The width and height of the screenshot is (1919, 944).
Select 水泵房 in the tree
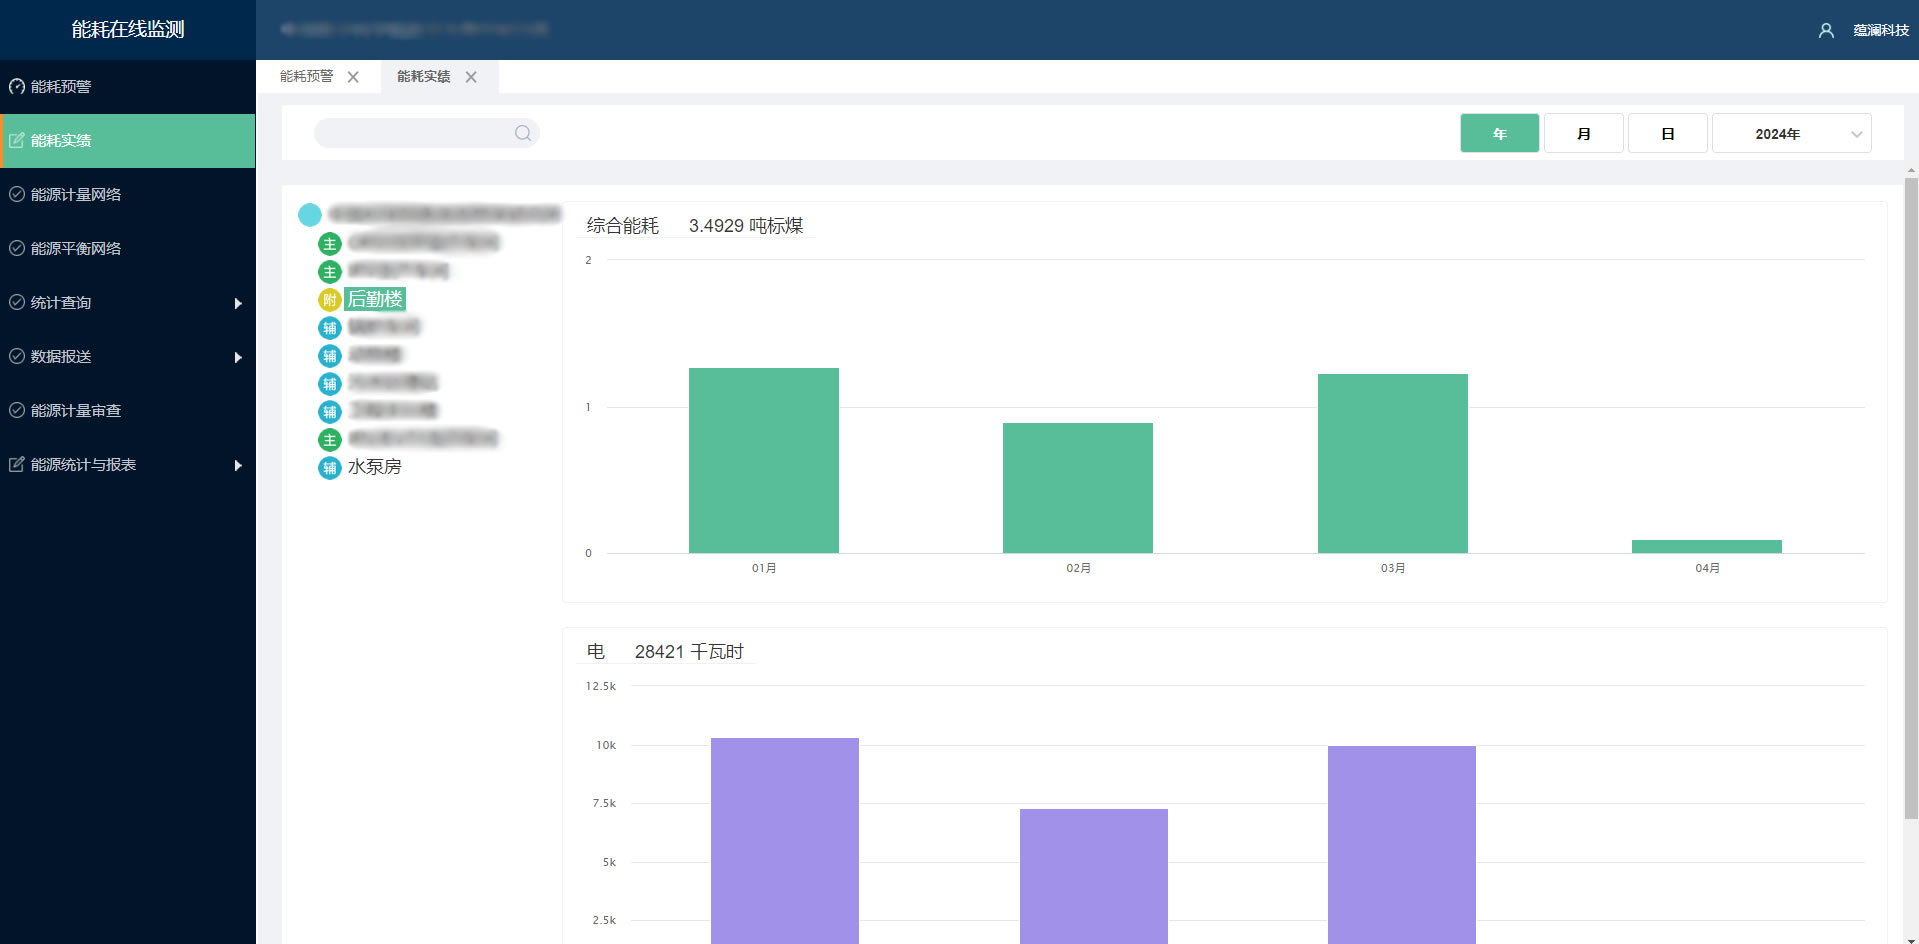[374, 467]
